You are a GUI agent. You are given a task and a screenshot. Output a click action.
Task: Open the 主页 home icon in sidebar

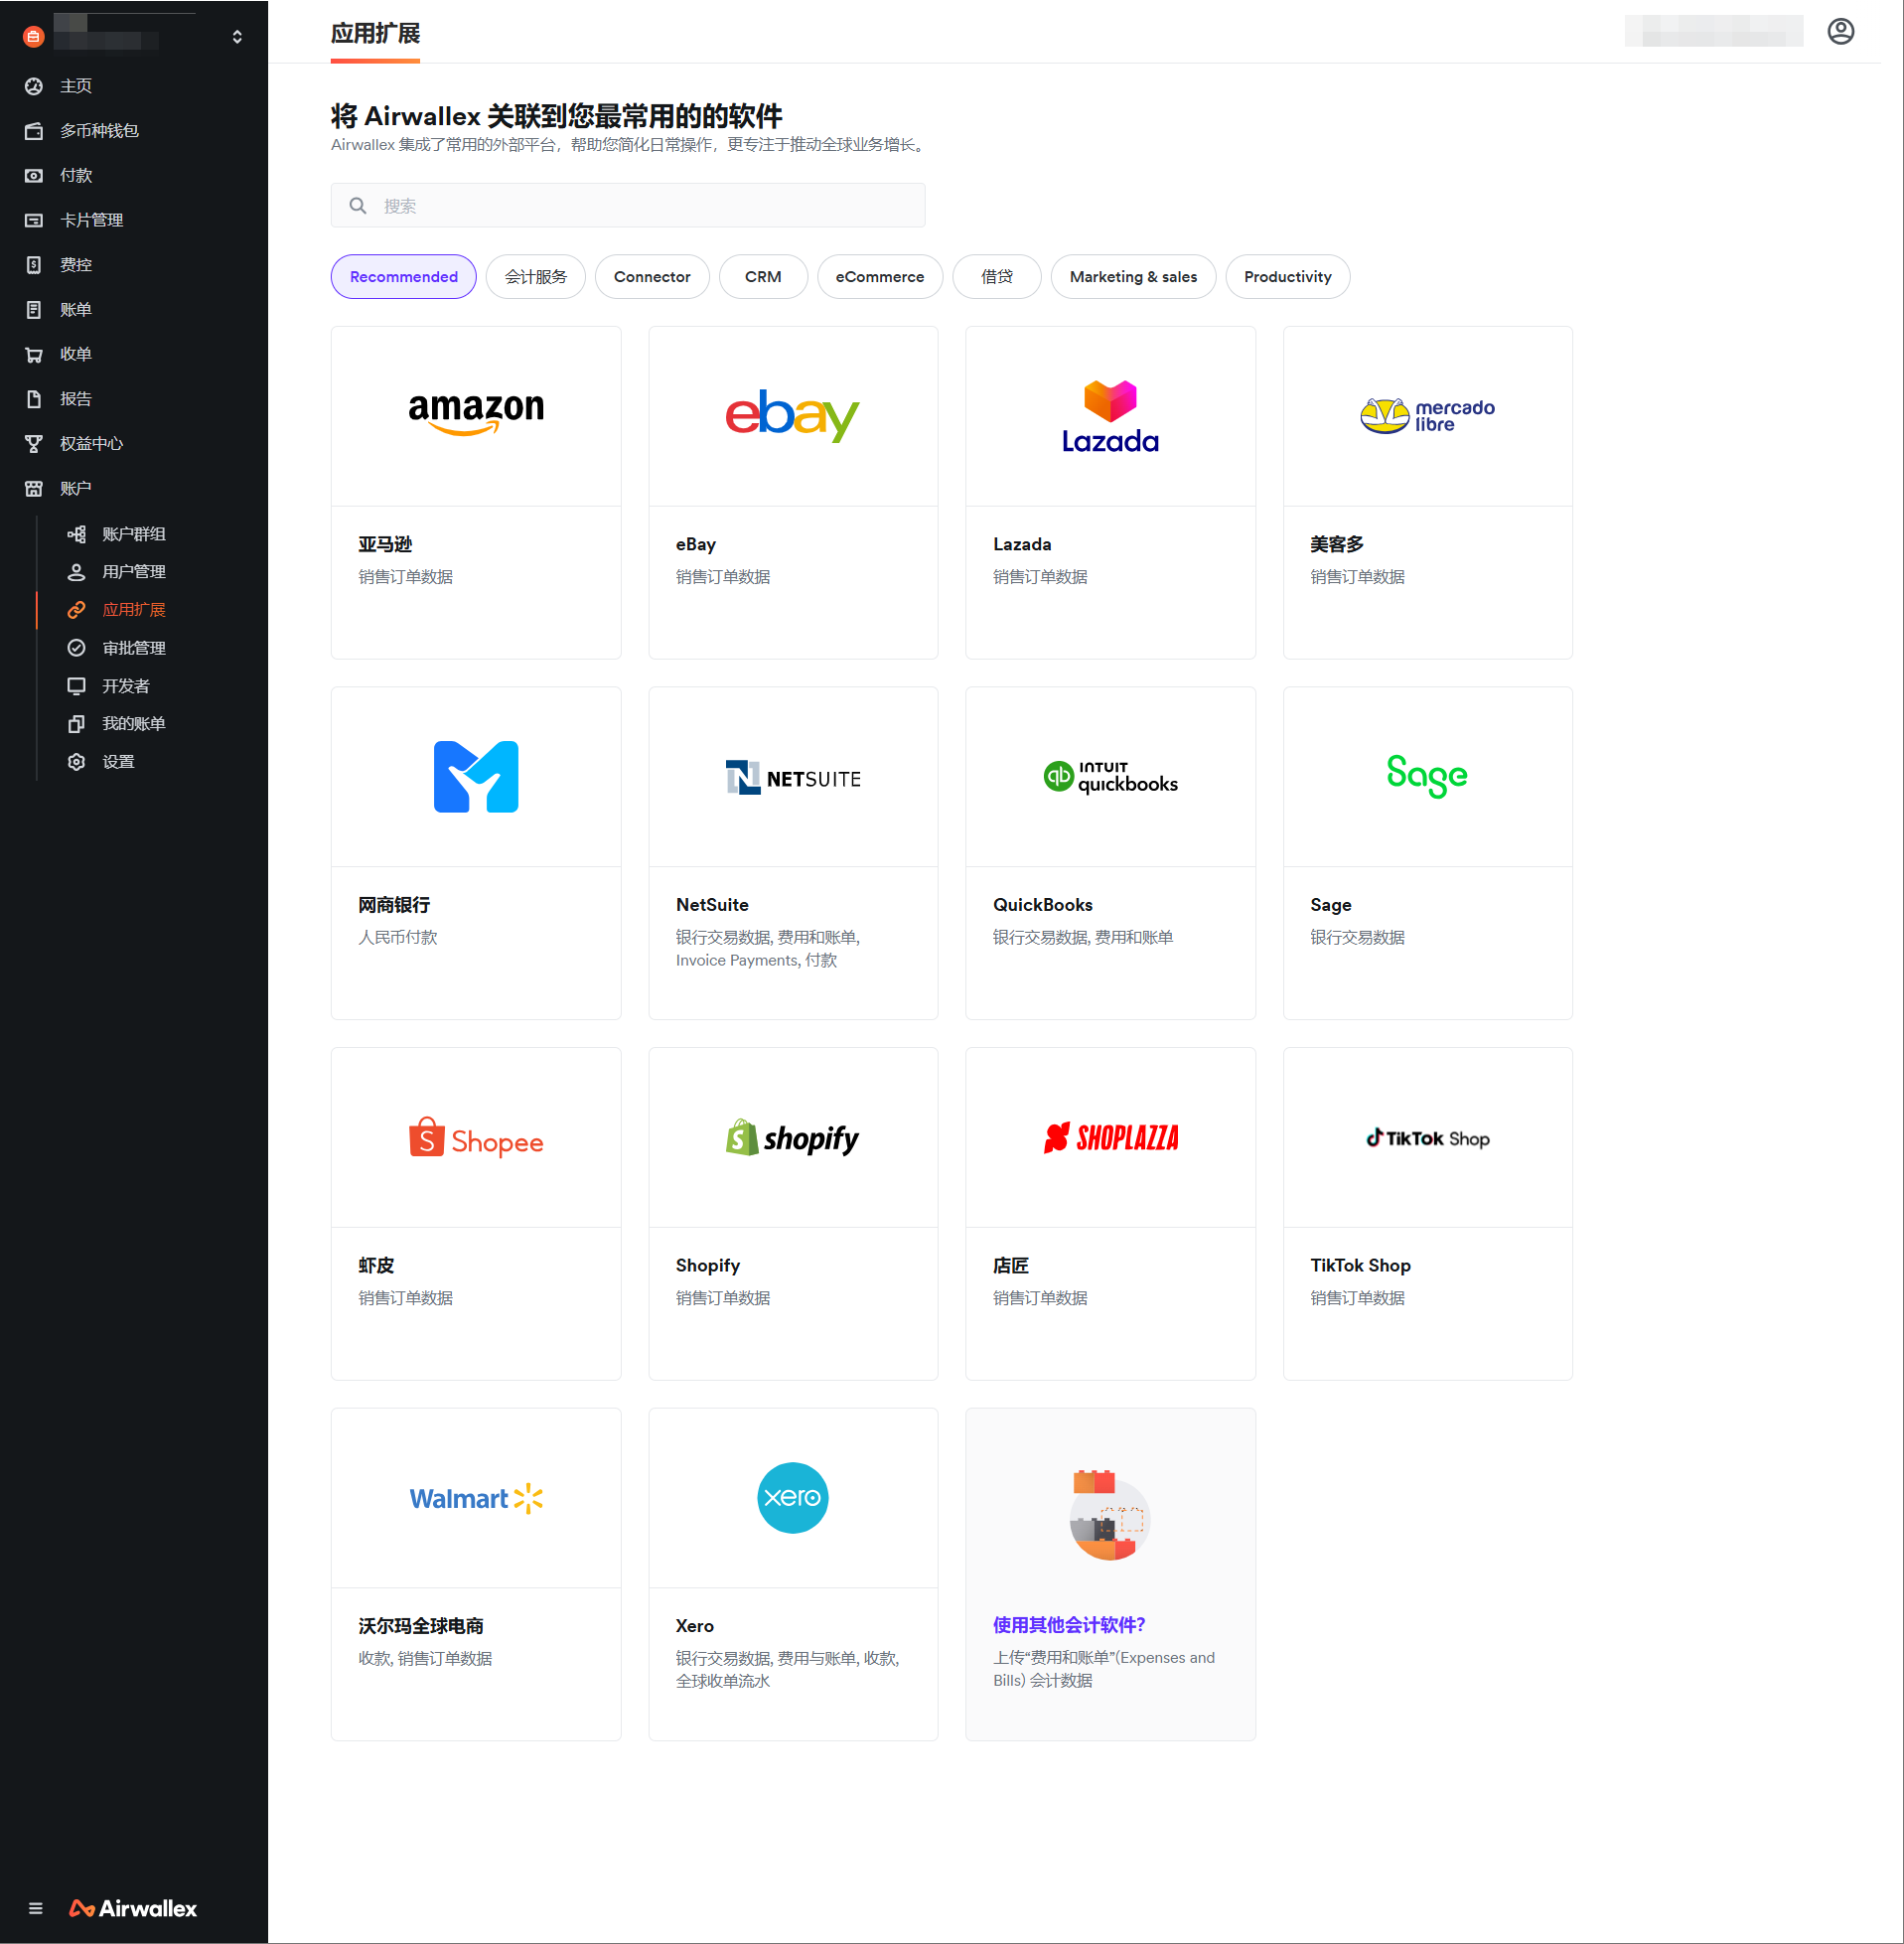click(x=34, y=86)
